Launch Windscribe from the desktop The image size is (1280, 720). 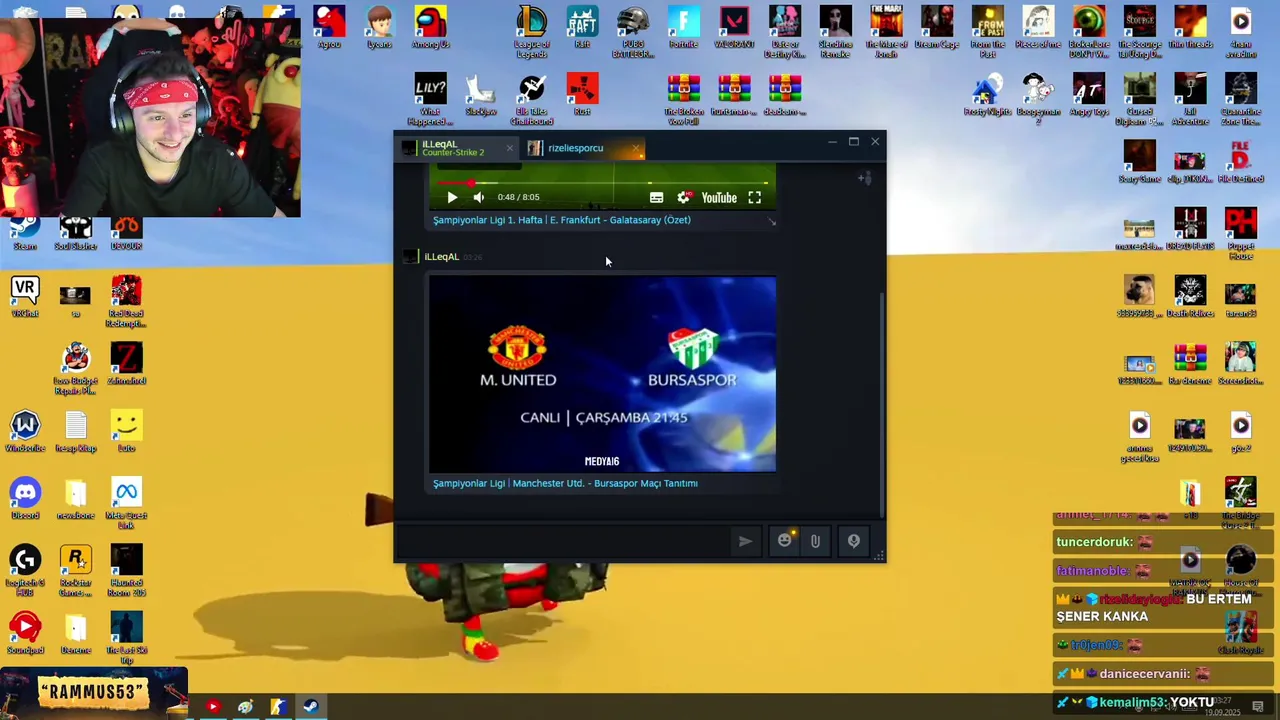[25, 431]
